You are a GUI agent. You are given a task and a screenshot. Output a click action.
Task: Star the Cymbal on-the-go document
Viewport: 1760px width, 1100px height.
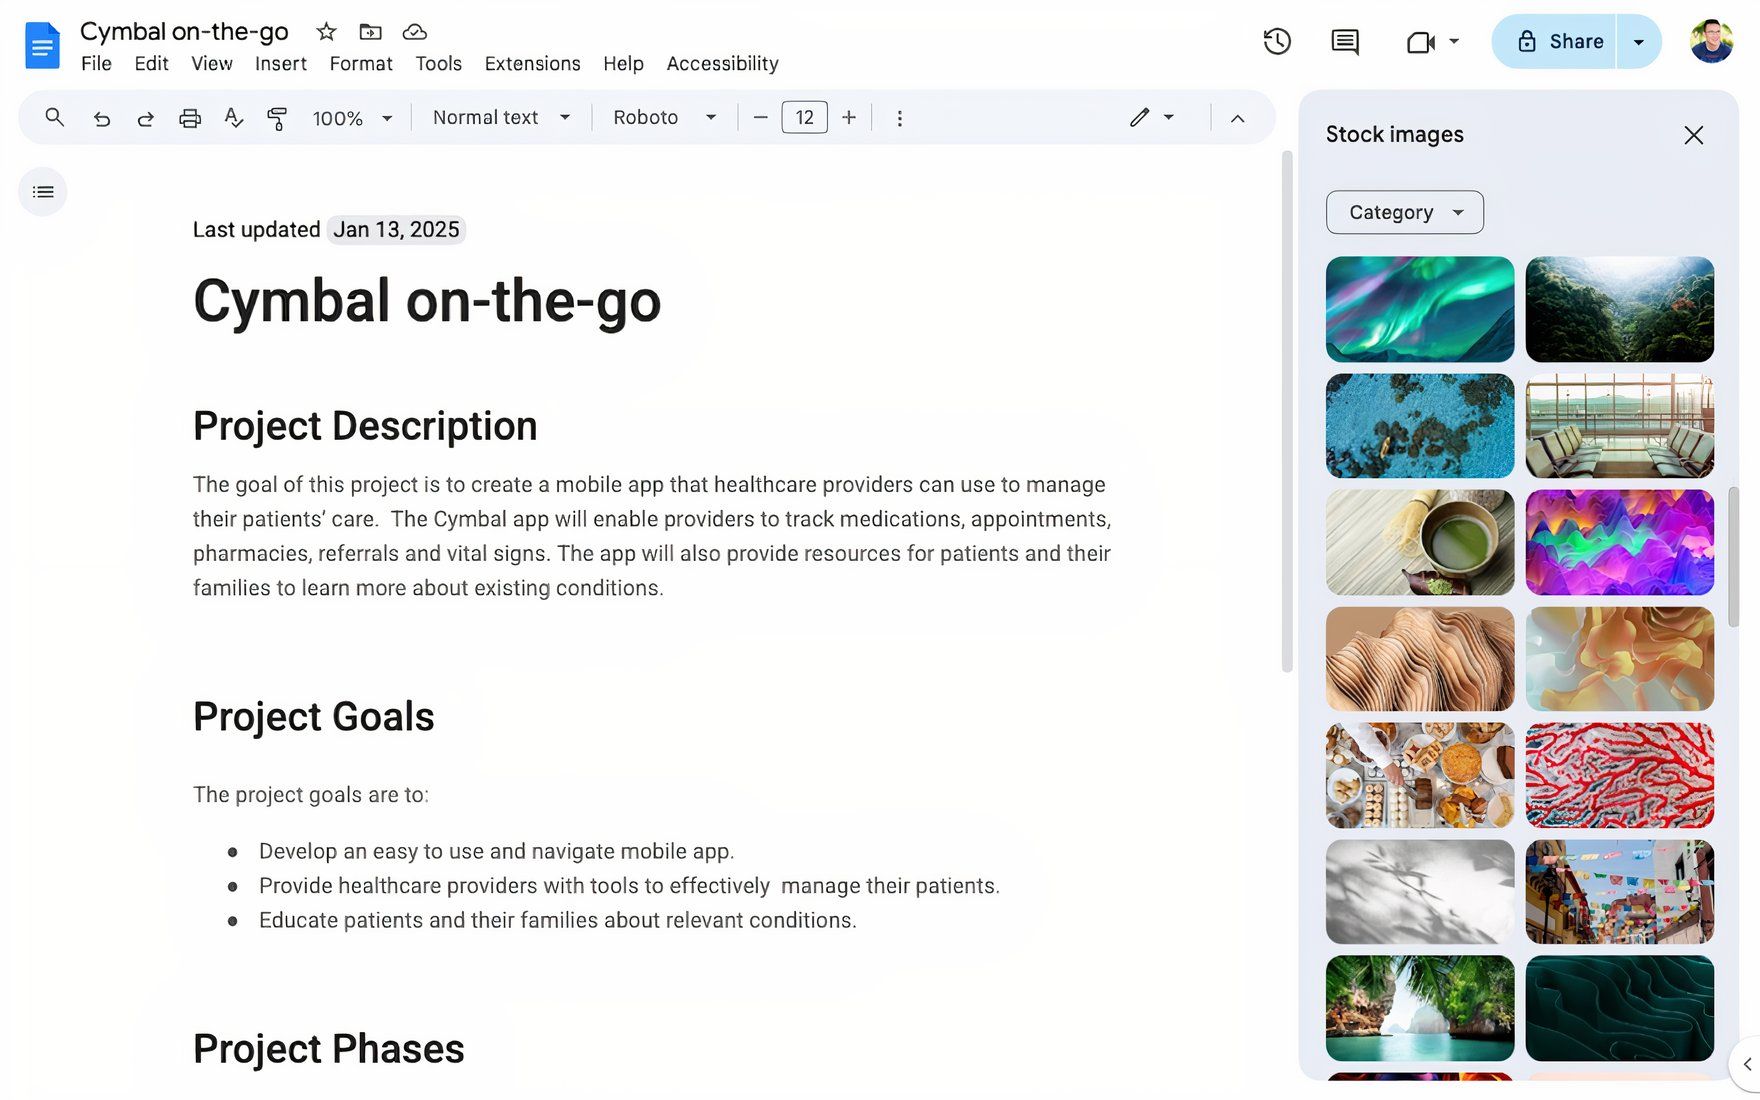tap(326, 32)
